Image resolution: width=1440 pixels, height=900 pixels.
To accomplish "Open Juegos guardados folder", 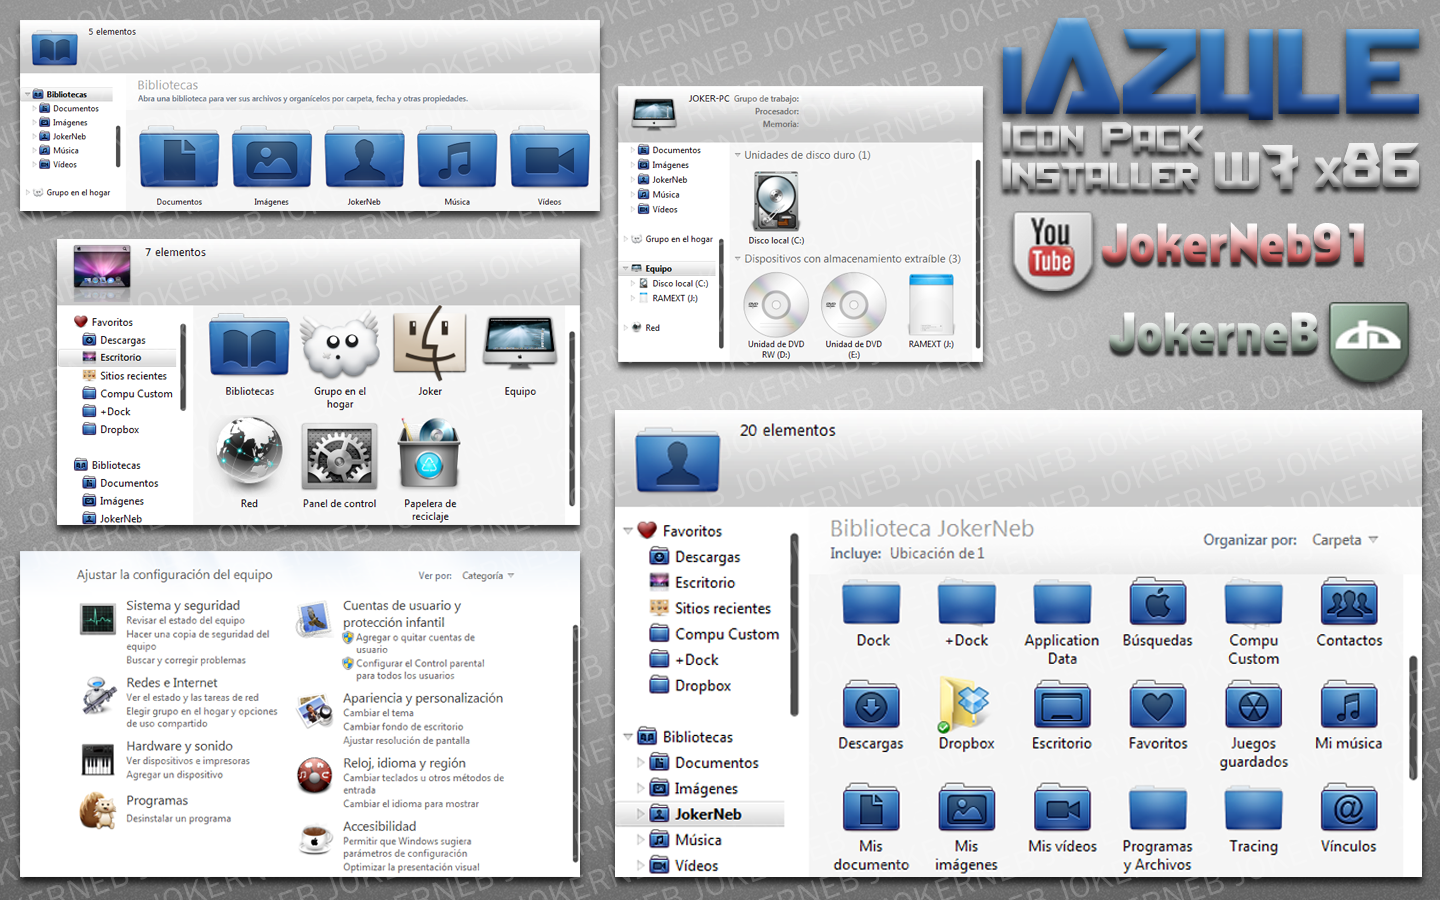I will pos(1253,705).
